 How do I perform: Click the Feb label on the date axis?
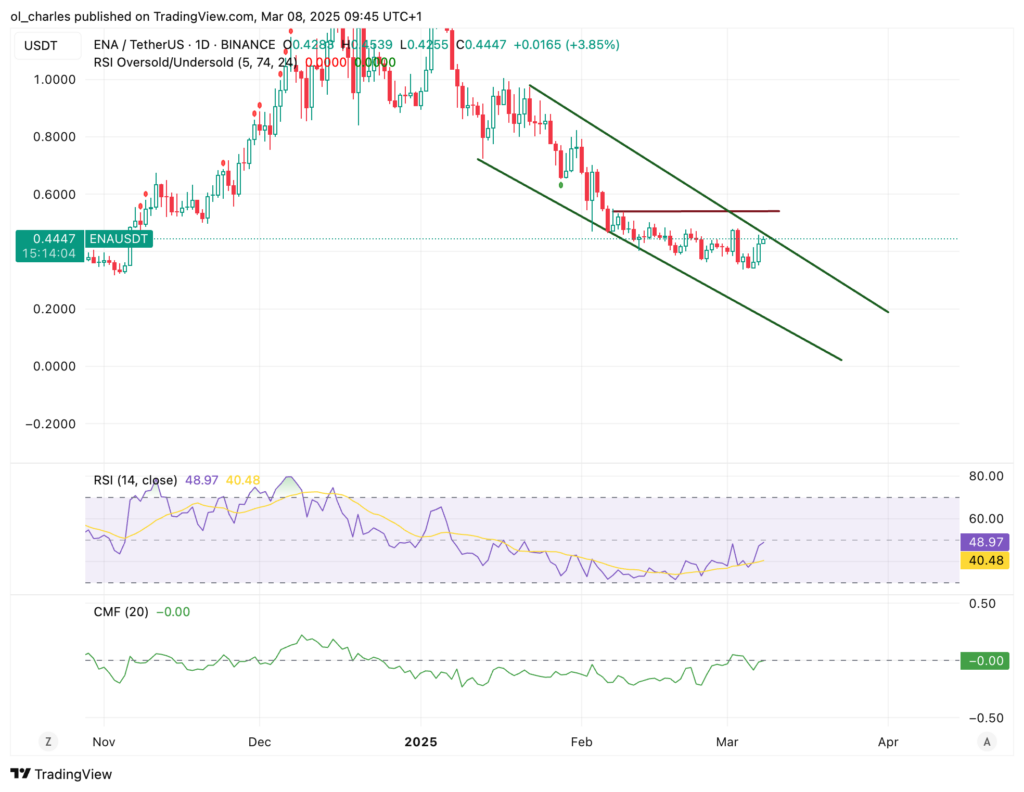click(x=581, y=742)
